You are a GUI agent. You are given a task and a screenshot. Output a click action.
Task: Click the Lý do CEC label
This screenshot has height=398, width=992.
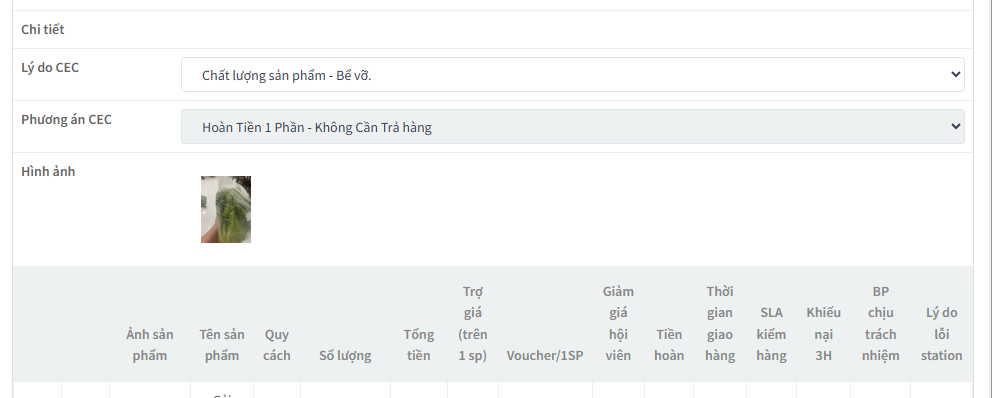click(50, 68)
